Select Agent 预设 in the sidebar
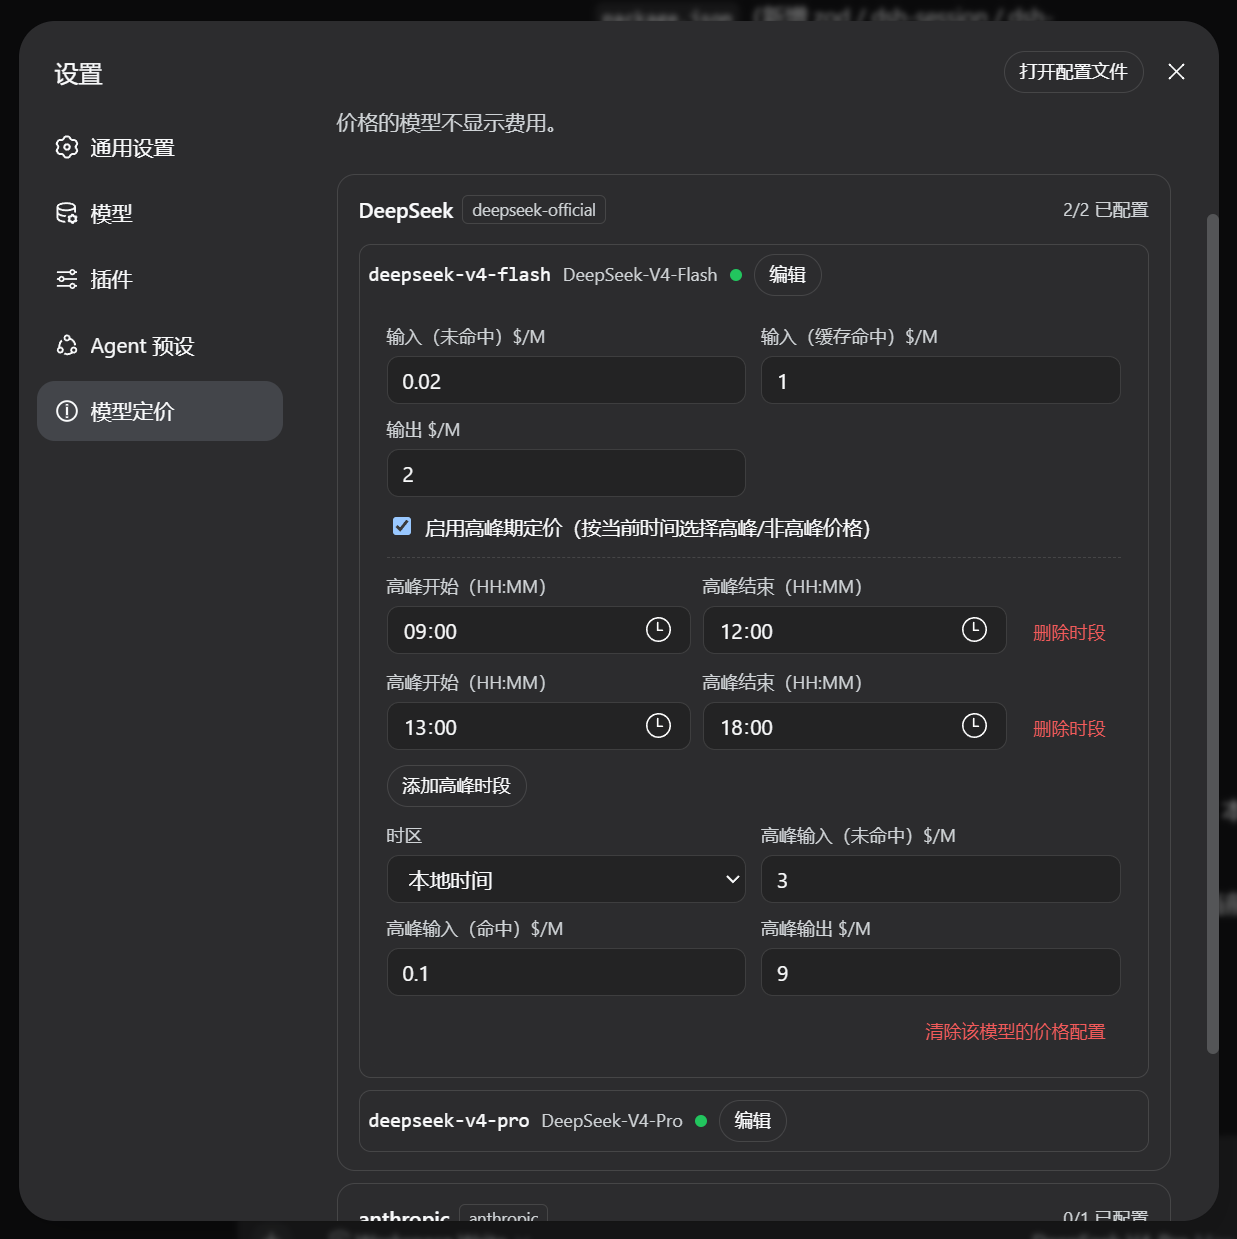The width and height of the screenshot is (1237, 1239). (x=160, y=346)
